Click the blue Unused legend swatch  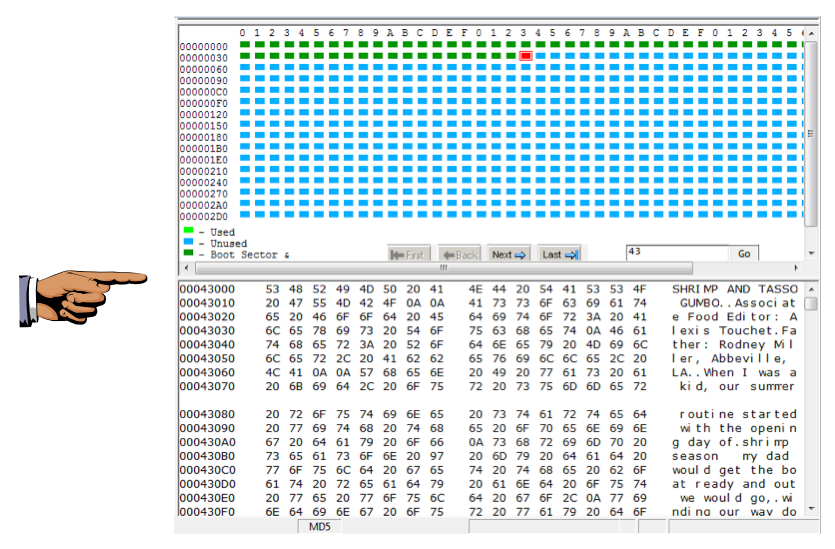(188, 241)
